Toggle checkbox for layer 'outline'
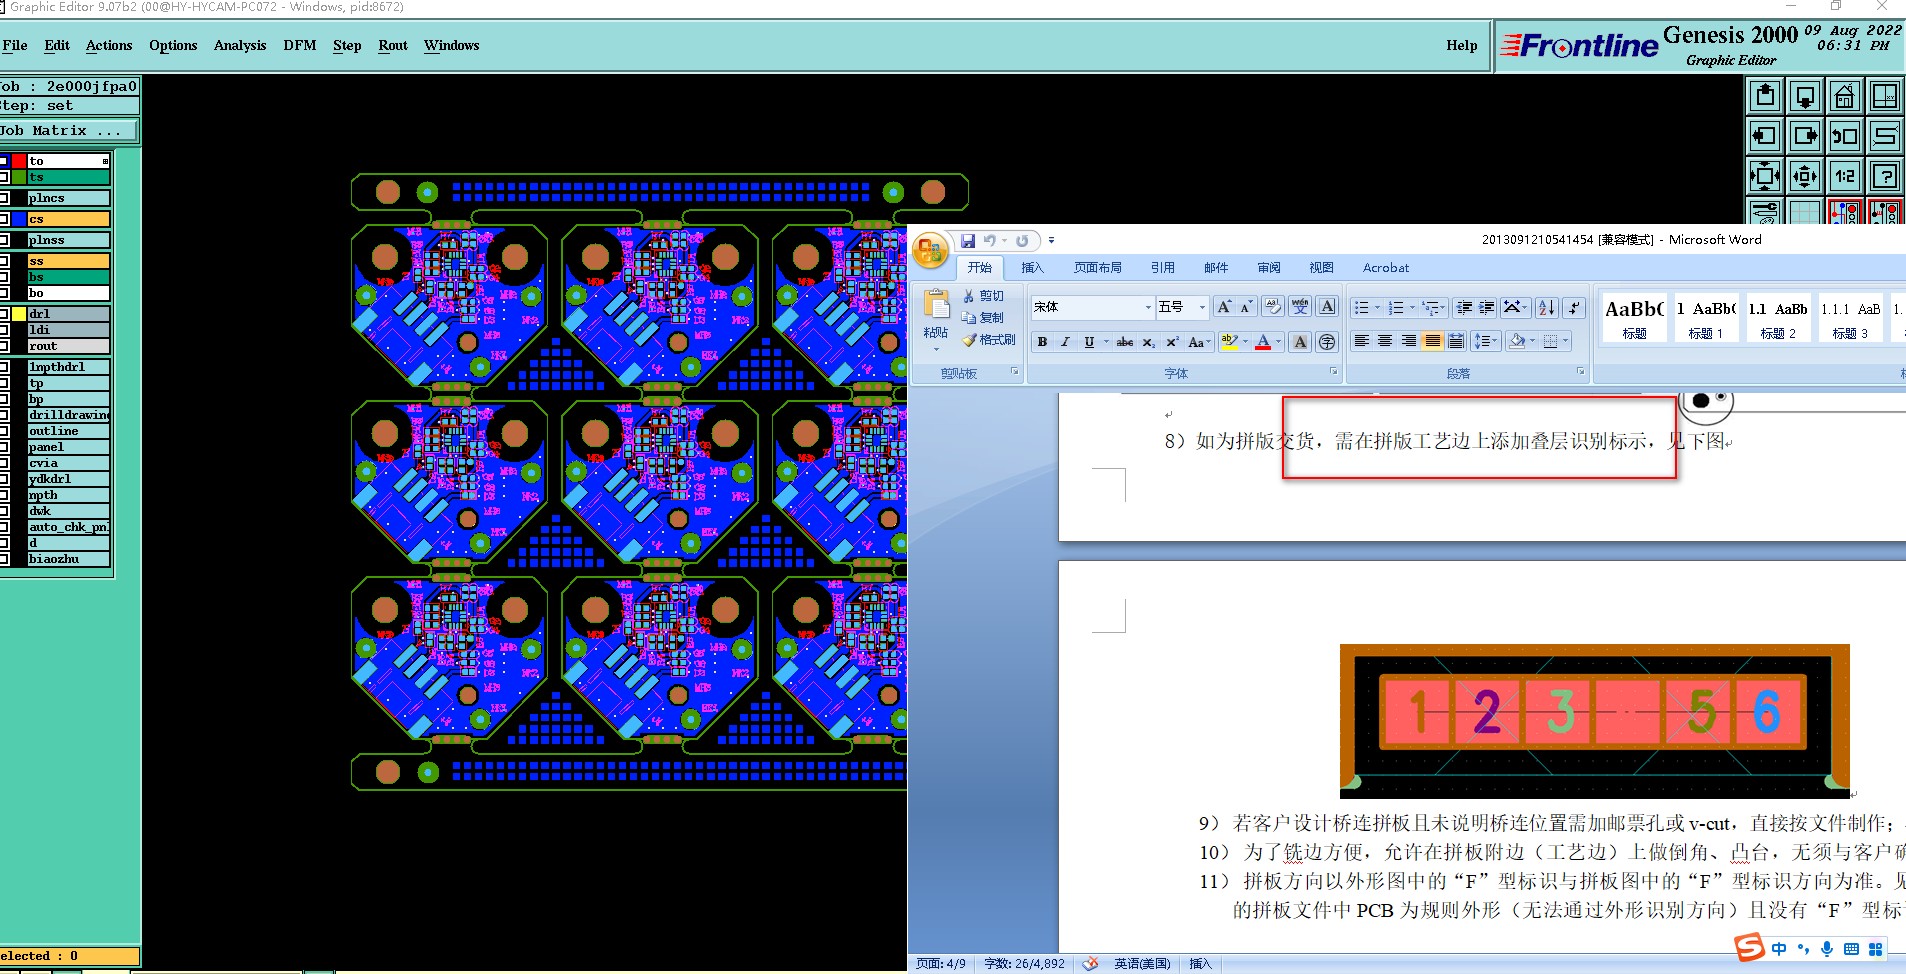1906x974 pixels. [x=4, y=431]
